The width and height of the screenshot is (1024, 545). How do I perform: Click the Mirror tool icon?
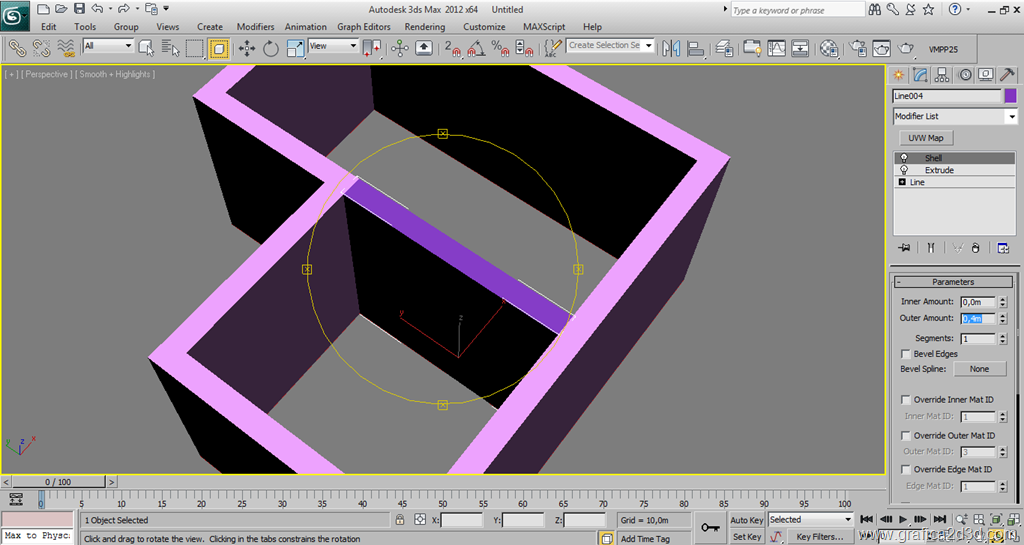point(670,47)
